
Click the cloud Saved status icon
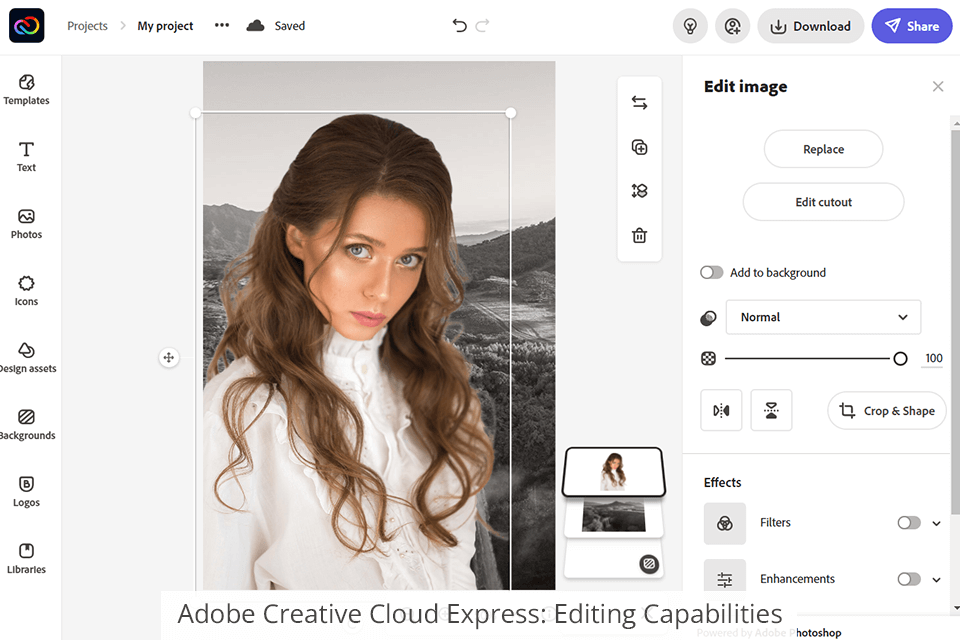pos(255,26)
